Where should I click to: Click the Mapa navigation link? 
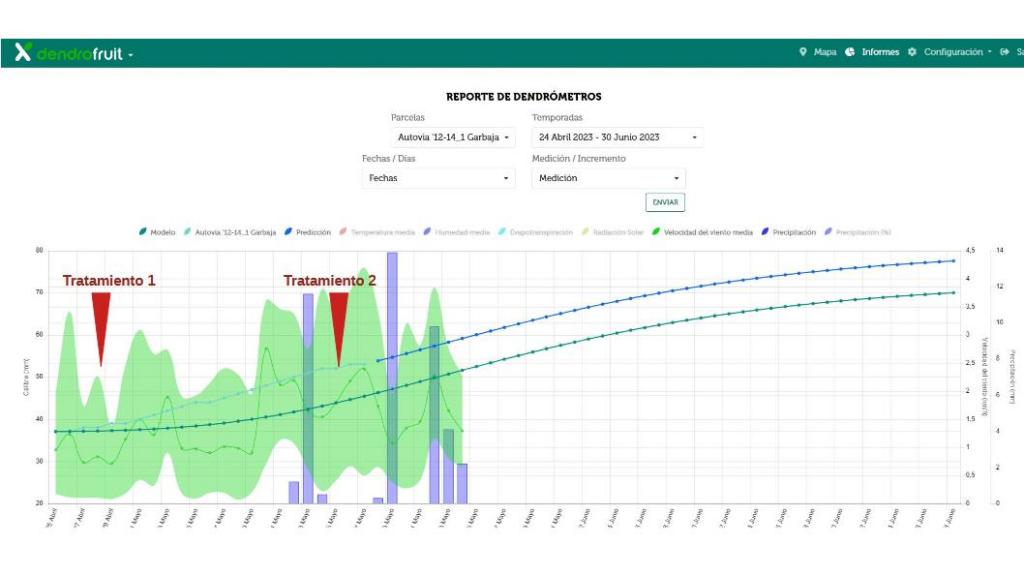tap(823, 51)
